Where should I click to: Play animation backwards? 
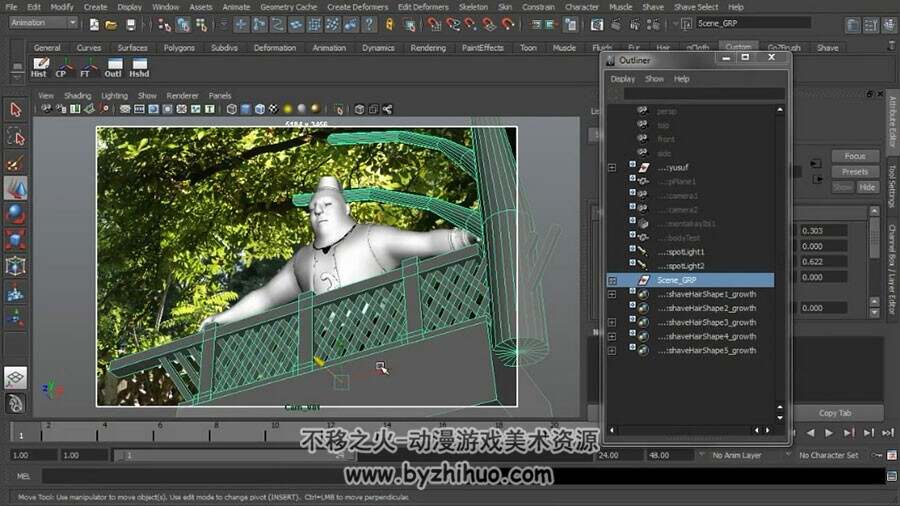(x=810, y=433)
